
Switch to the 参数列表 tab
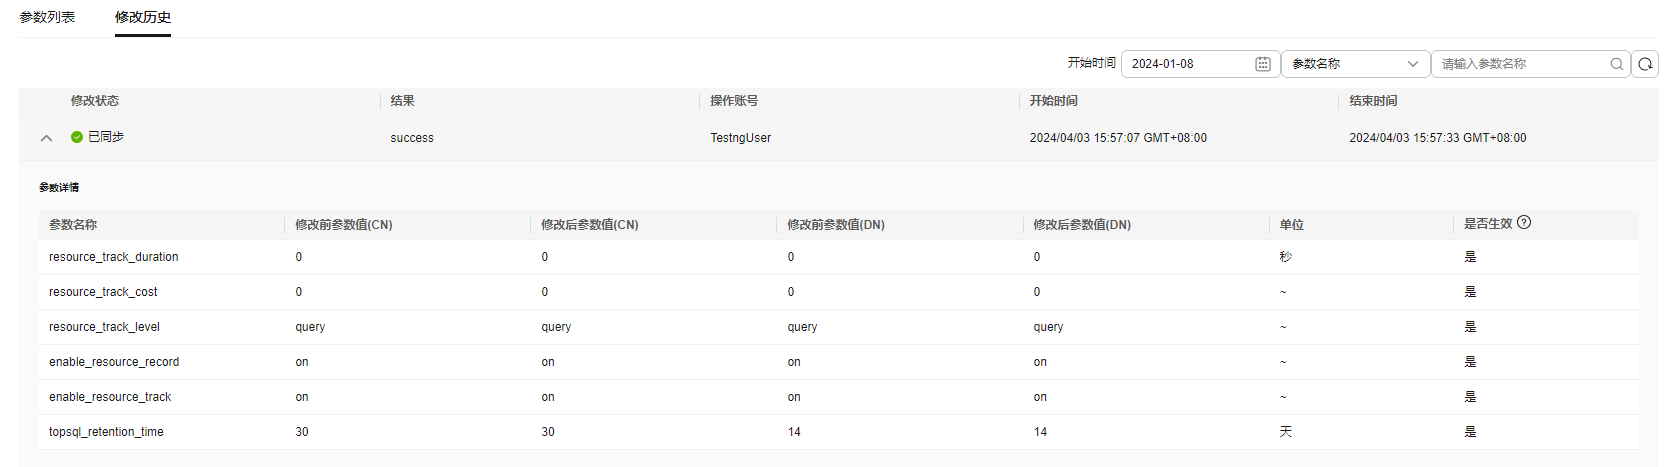(x=47, y=17)
